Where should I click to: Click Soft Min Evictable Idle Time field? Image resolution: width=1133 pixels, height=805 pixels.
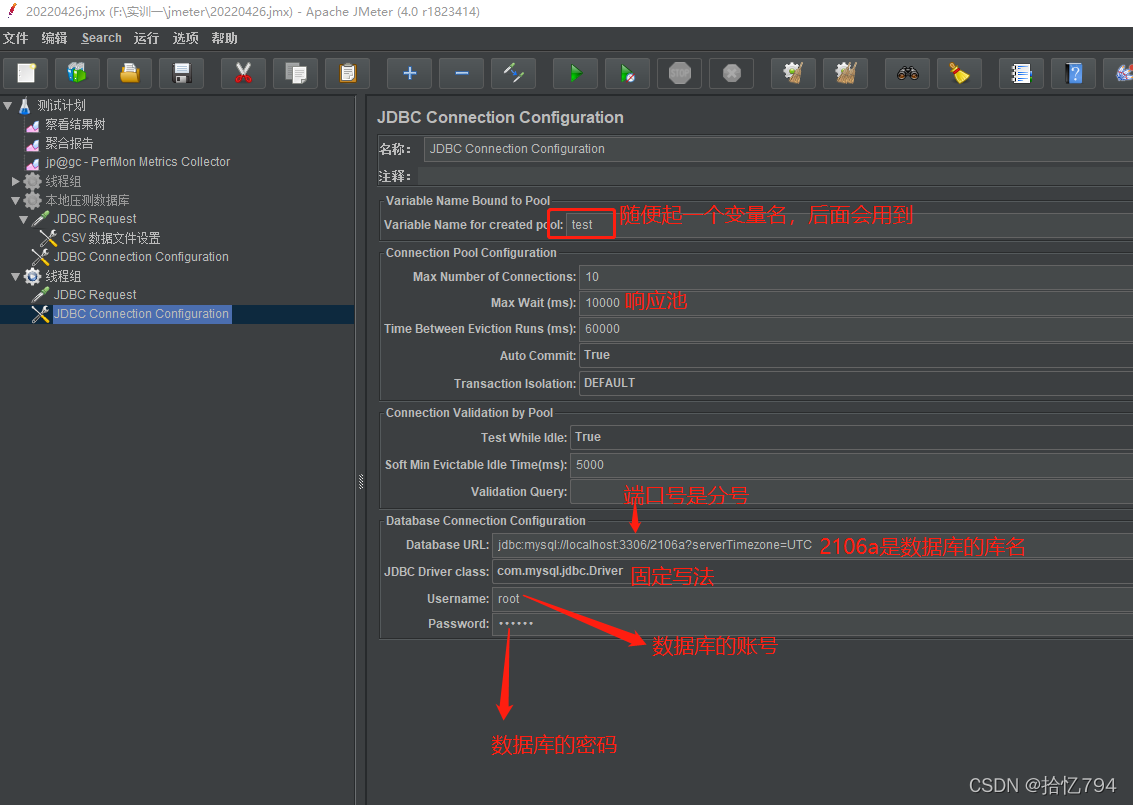pos(852,465)
